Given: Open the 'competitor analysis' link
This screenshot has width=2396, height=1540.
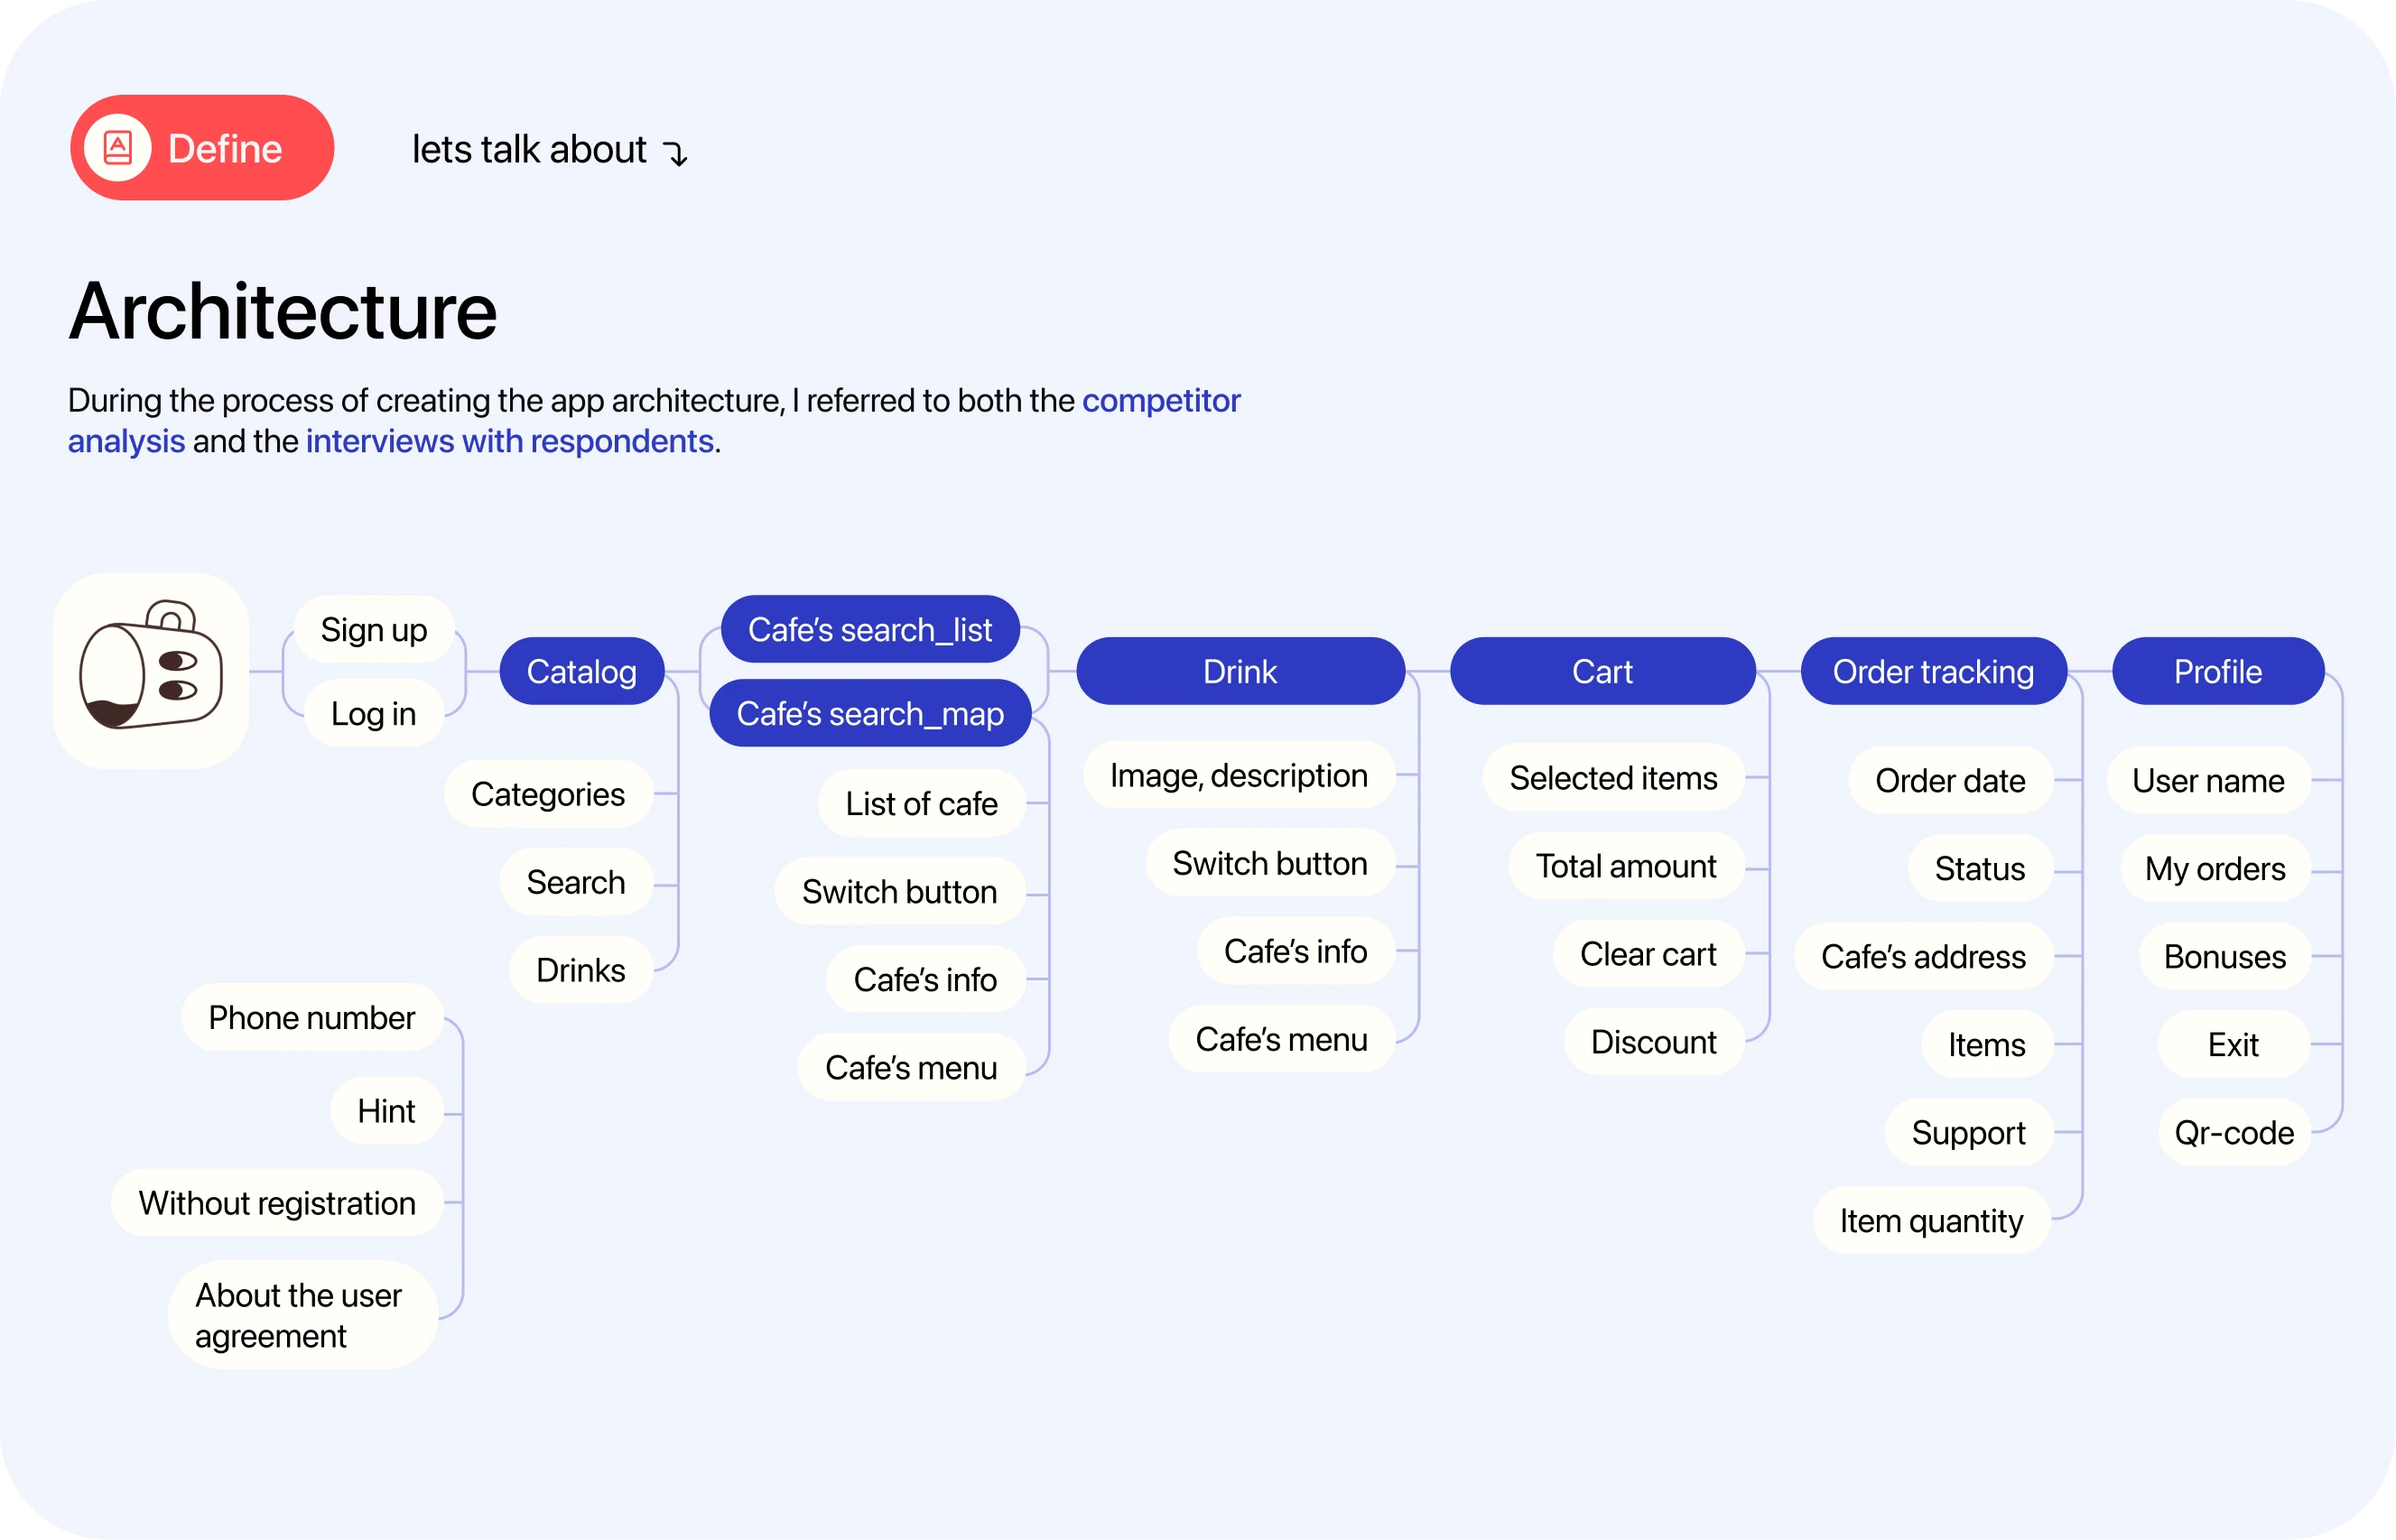Looking at the screenshot, I should (x=1160, y=401).
